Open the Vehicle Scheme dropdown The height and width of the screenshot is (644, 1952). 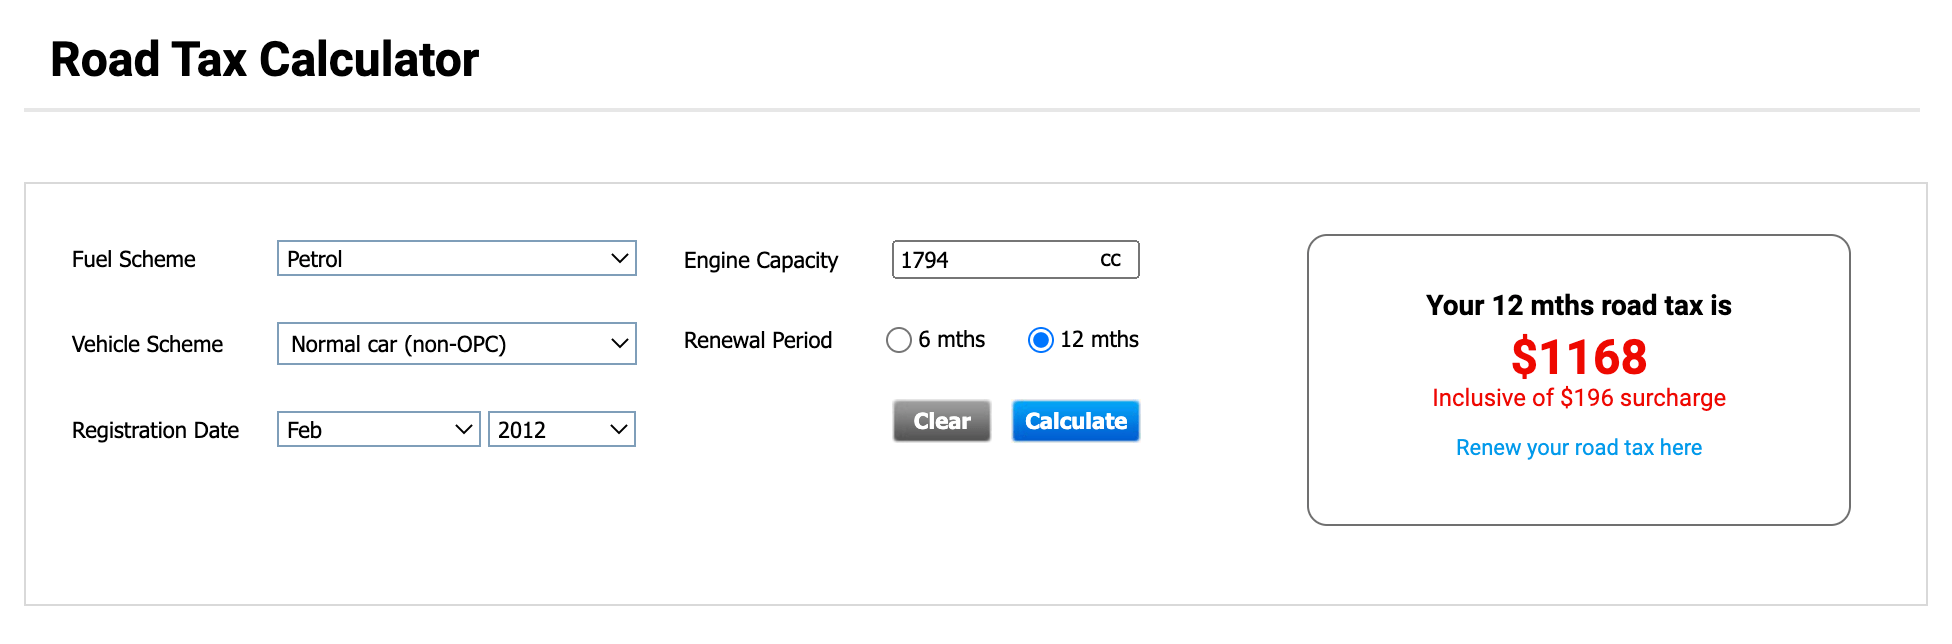456,343
